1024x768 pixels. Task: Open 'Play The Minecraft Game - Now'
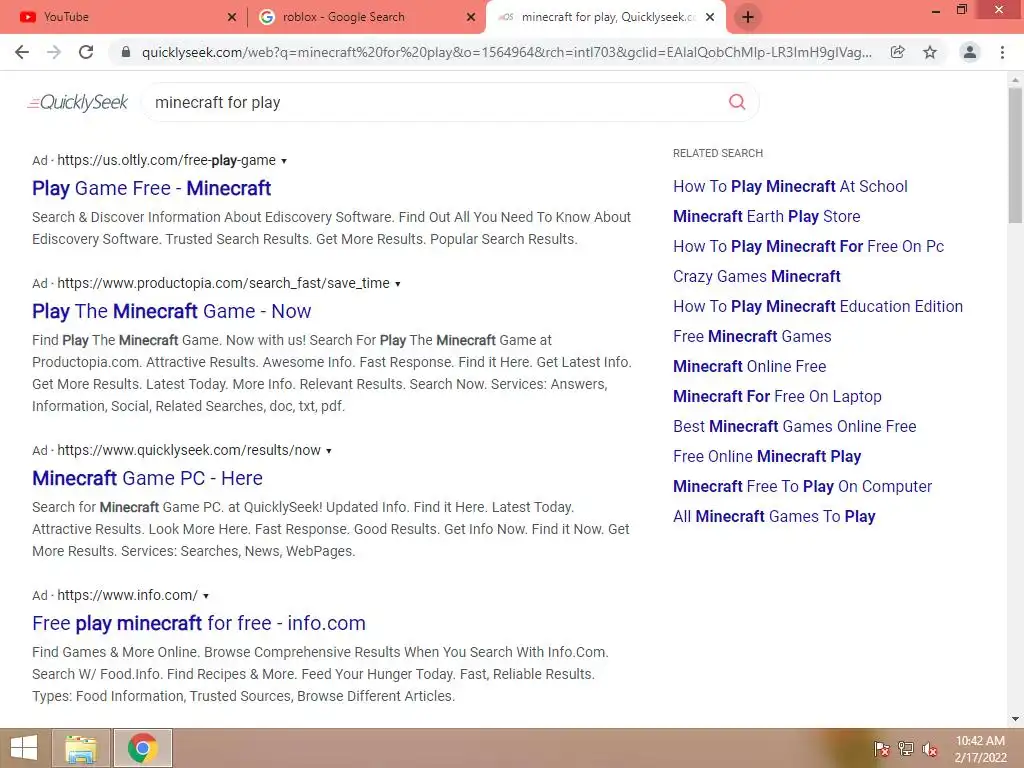[x=172, y=311]
